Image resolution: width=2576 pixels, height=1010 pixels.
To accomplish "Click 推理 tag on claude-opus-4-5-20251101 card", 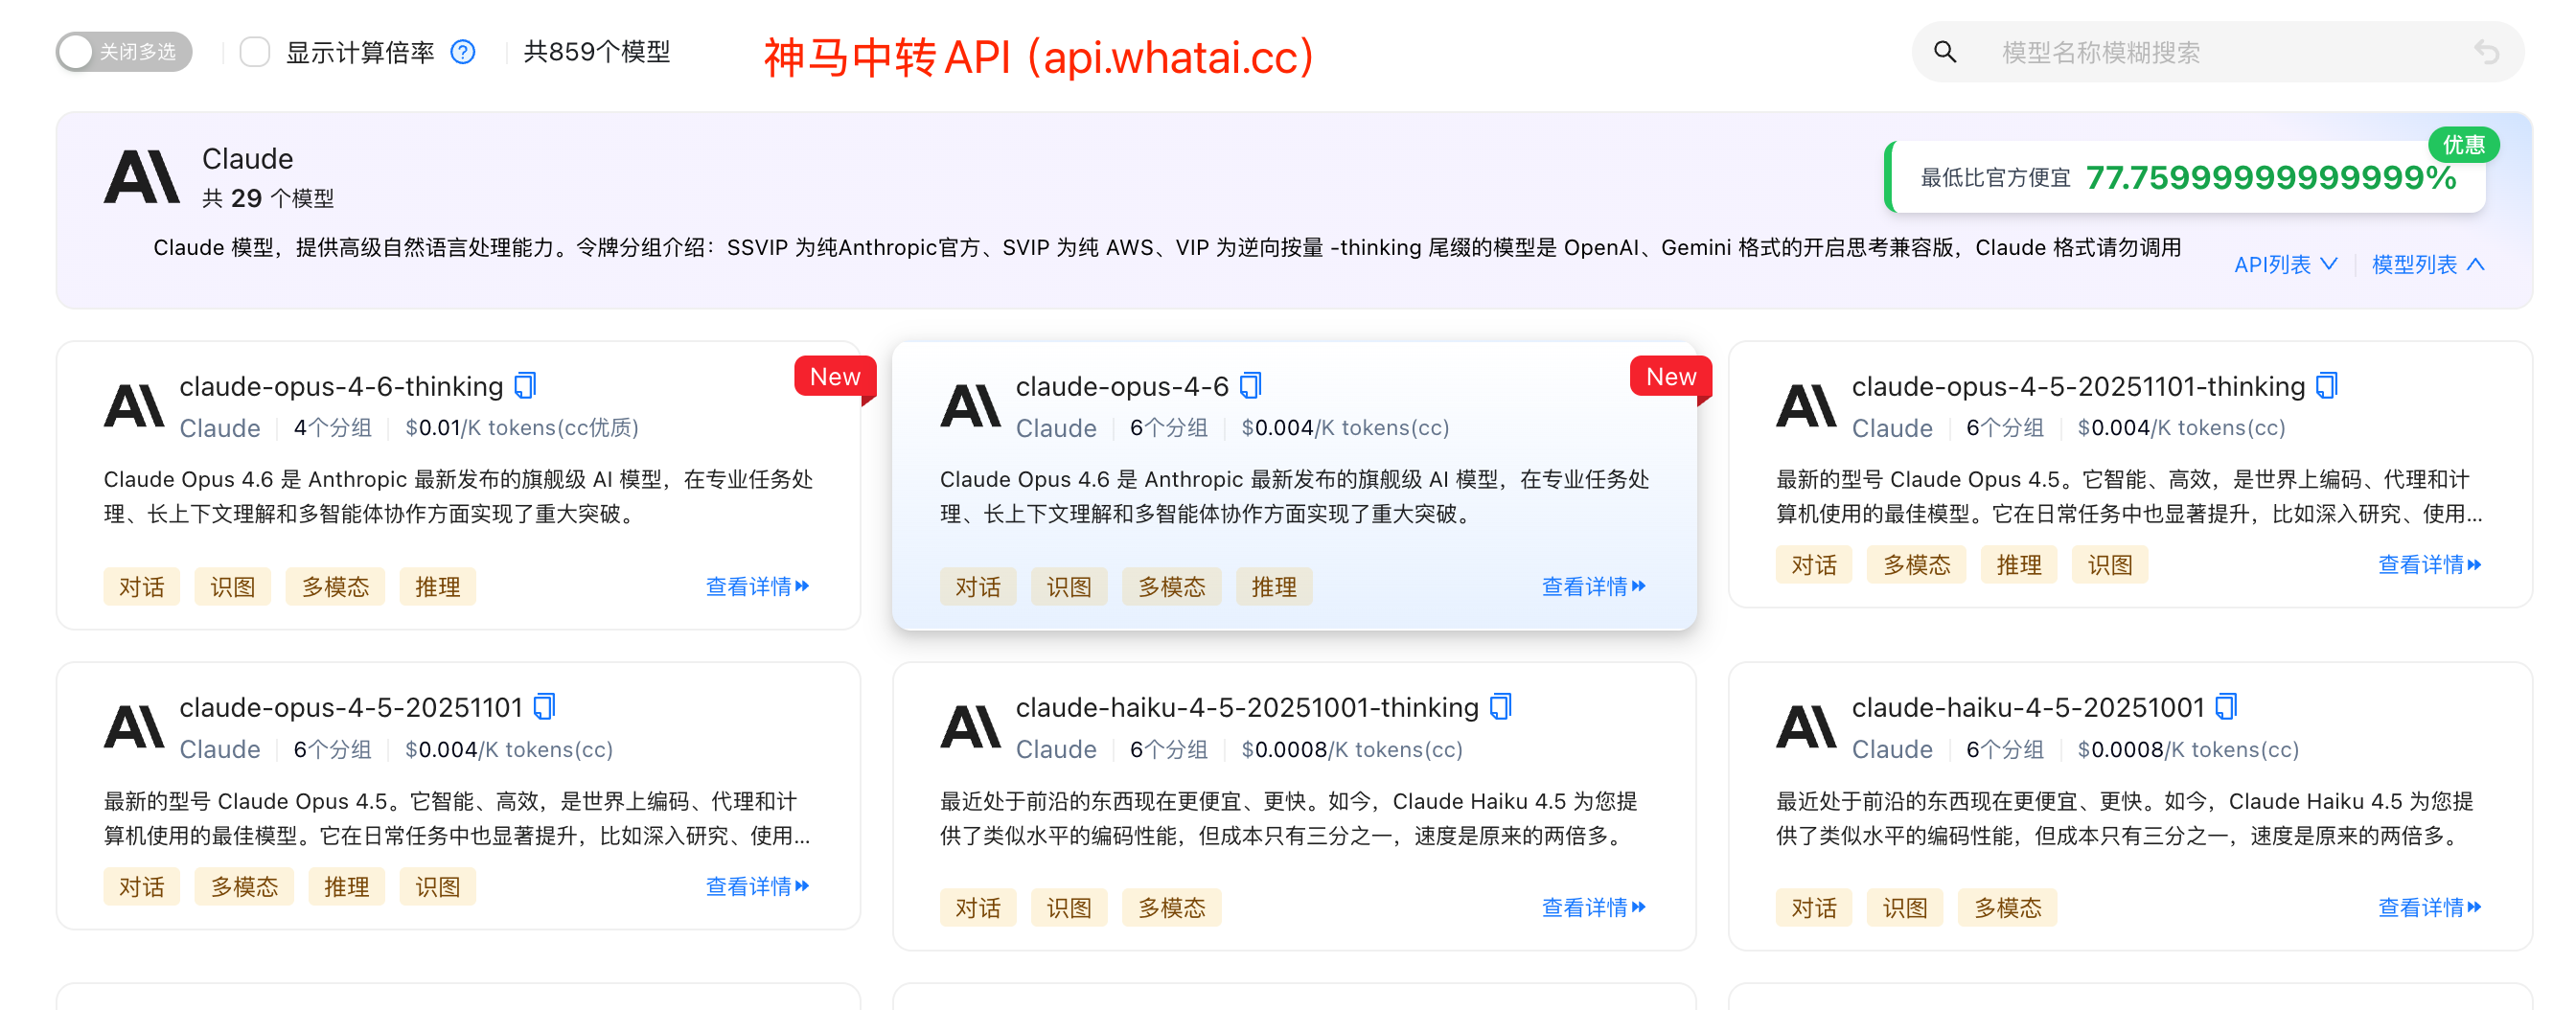I will click(346, 886).
